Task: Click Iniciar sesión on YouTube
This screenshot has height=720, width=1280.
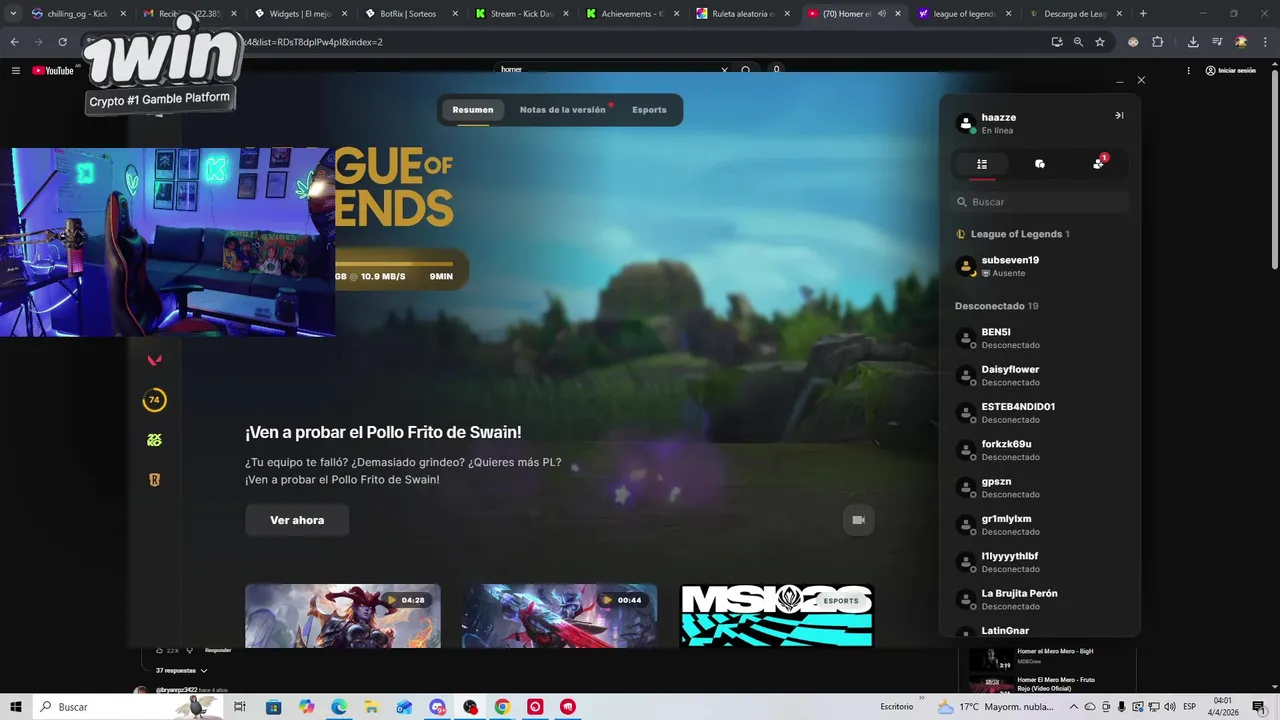Action: (x=1230, y=70)
